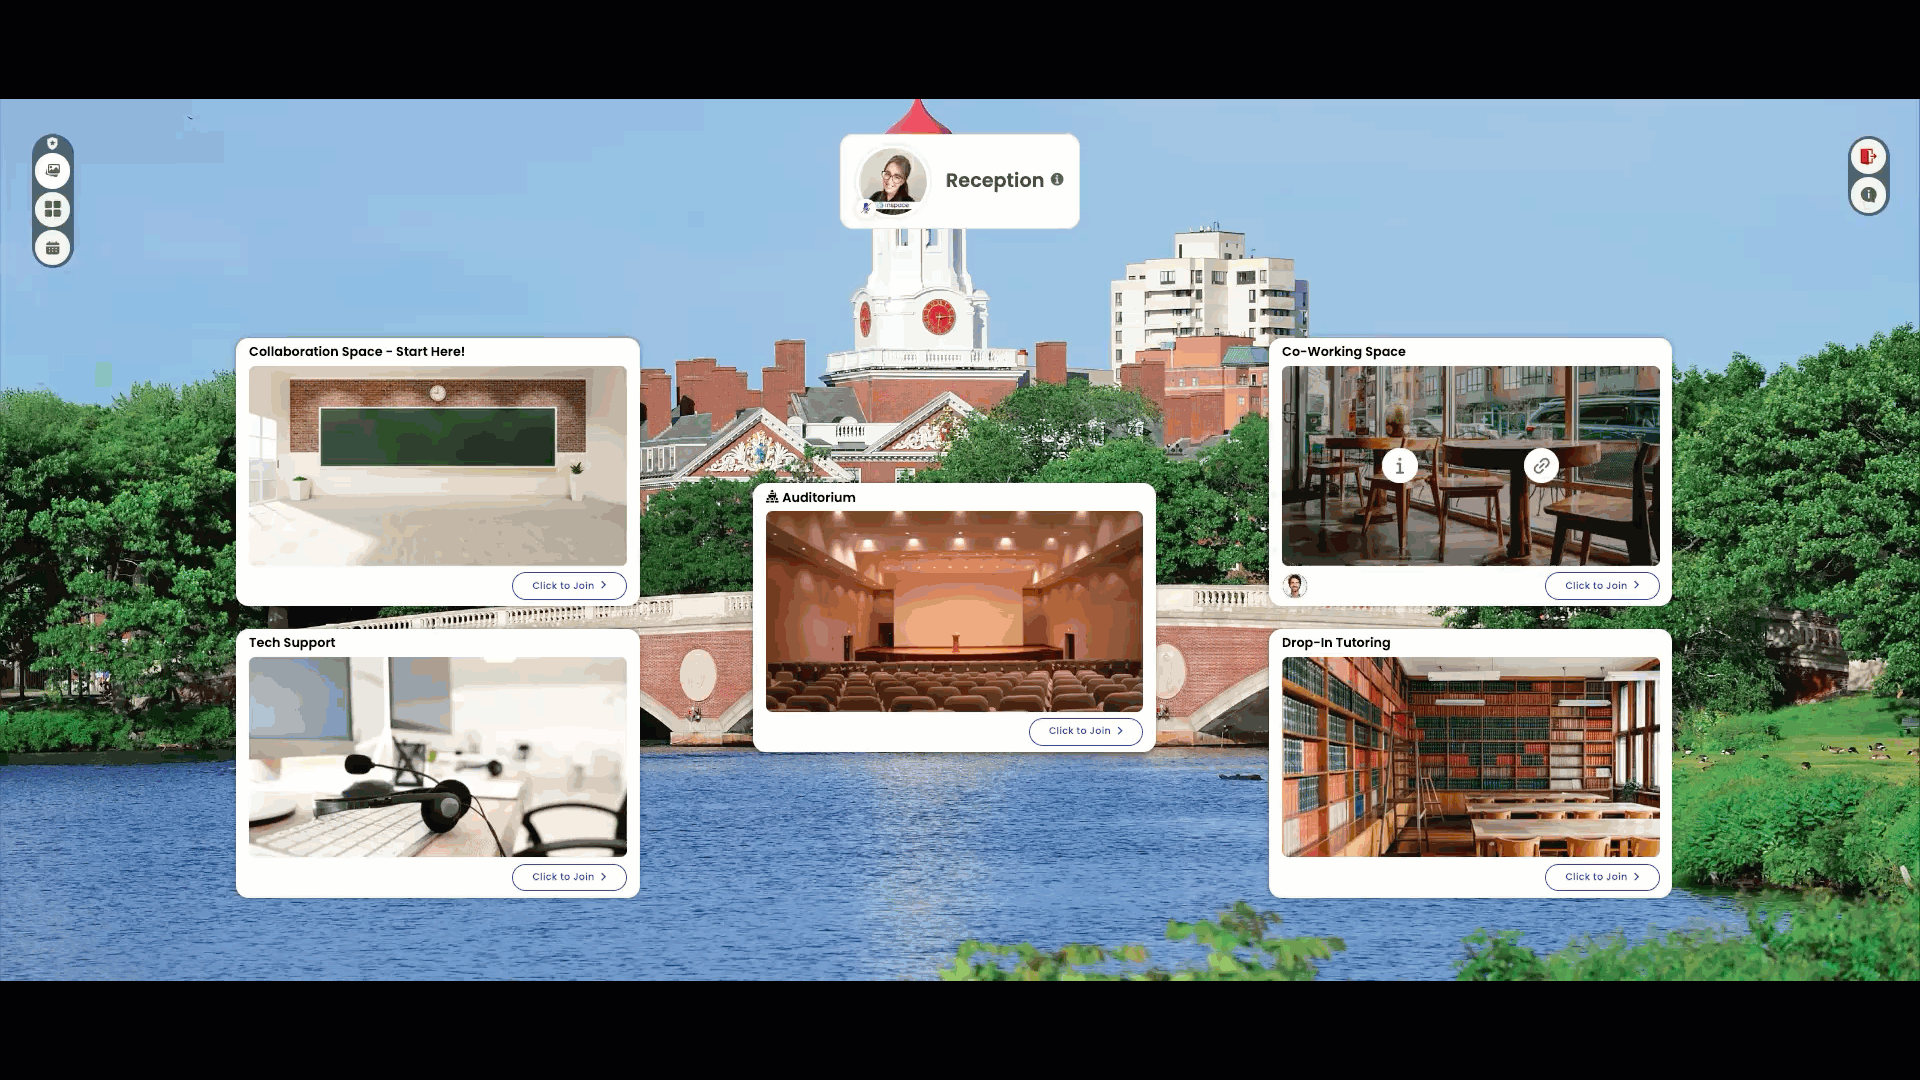Click the Co-Working Space participant avatar

pyautogui.click(x=1294, y=584)
